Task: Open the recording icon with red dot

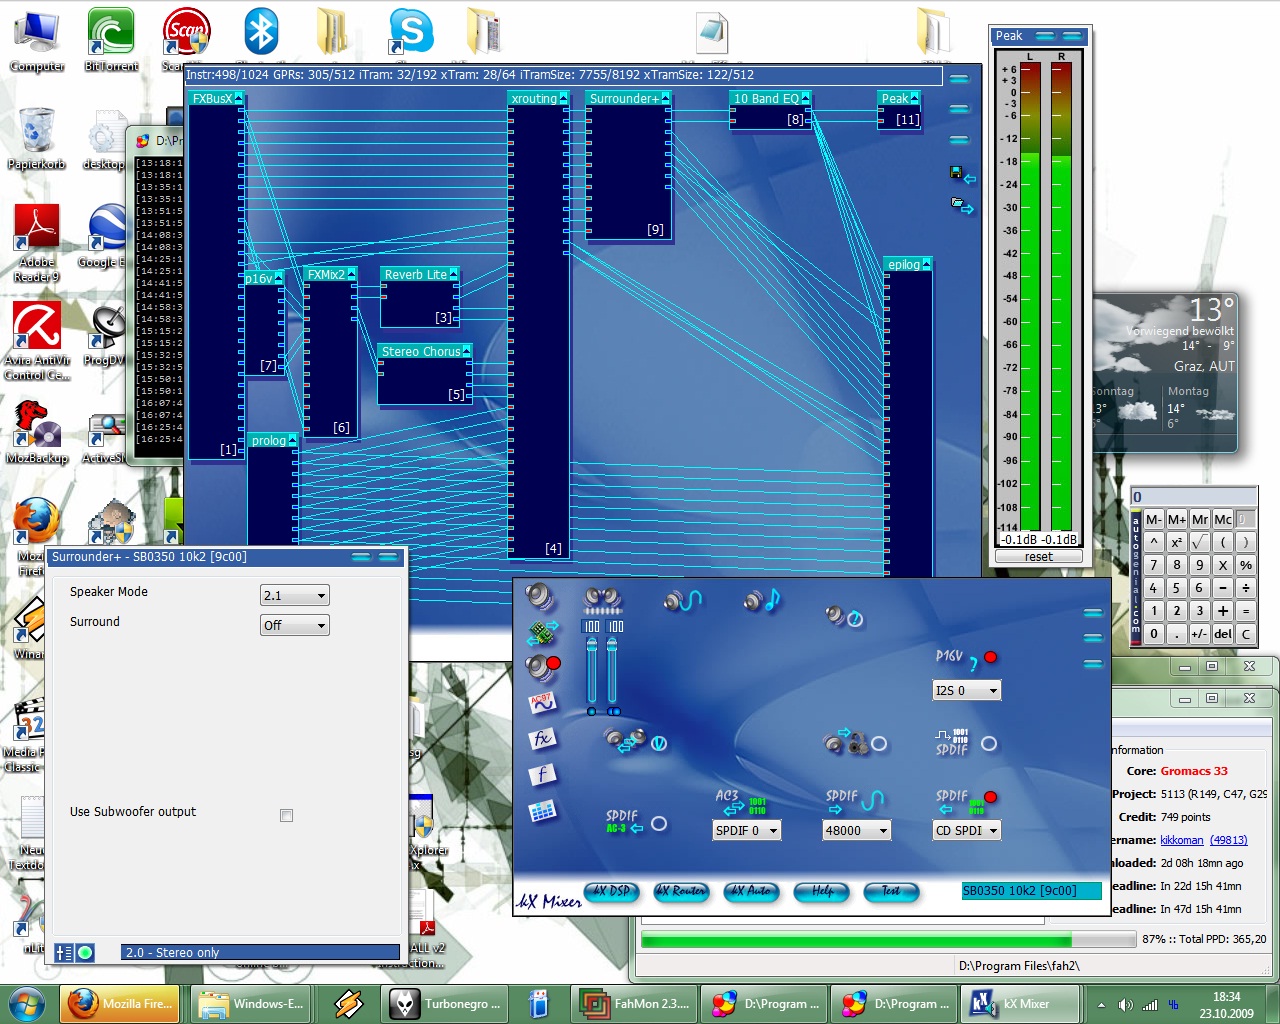Action: coord(542,667)
